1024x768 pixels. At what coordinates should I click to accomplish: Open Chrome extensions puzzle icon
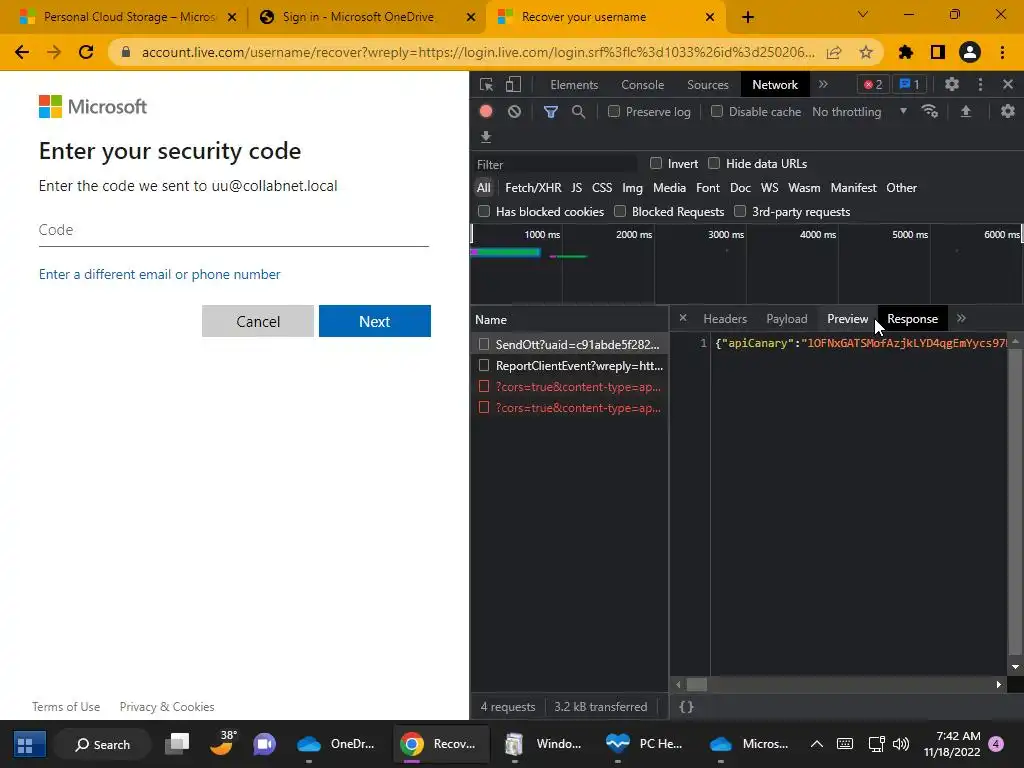906,52
